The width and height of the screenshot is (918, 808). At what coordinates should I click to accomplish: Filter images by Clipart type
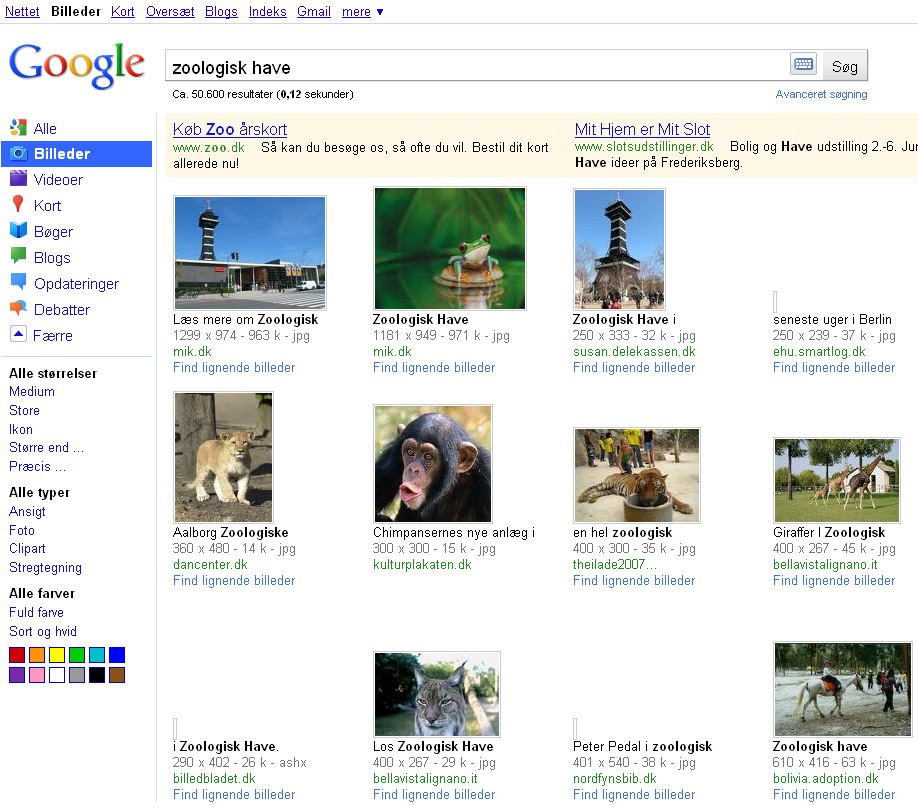click(x=27, y=549)
